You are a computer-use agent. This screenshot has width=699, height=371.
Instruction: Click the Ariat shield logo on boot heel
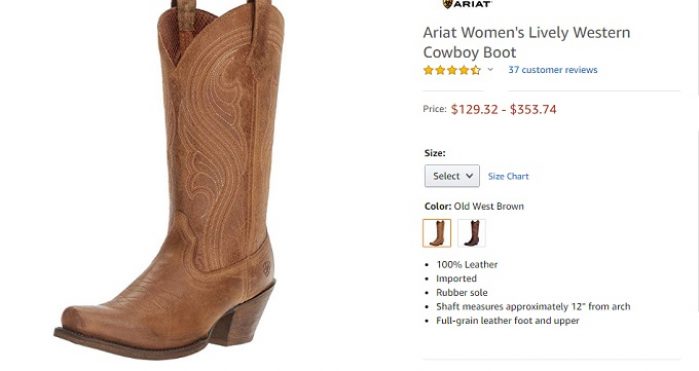point(266,268)
